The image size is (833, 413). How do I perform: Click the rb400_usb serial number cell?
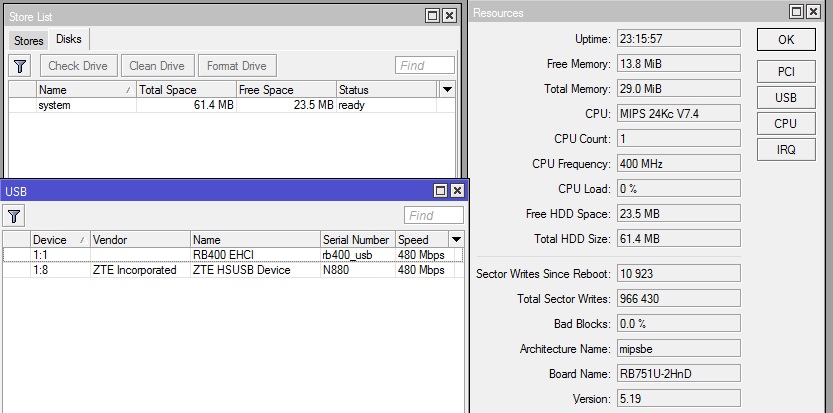click(x=358, y=255)
